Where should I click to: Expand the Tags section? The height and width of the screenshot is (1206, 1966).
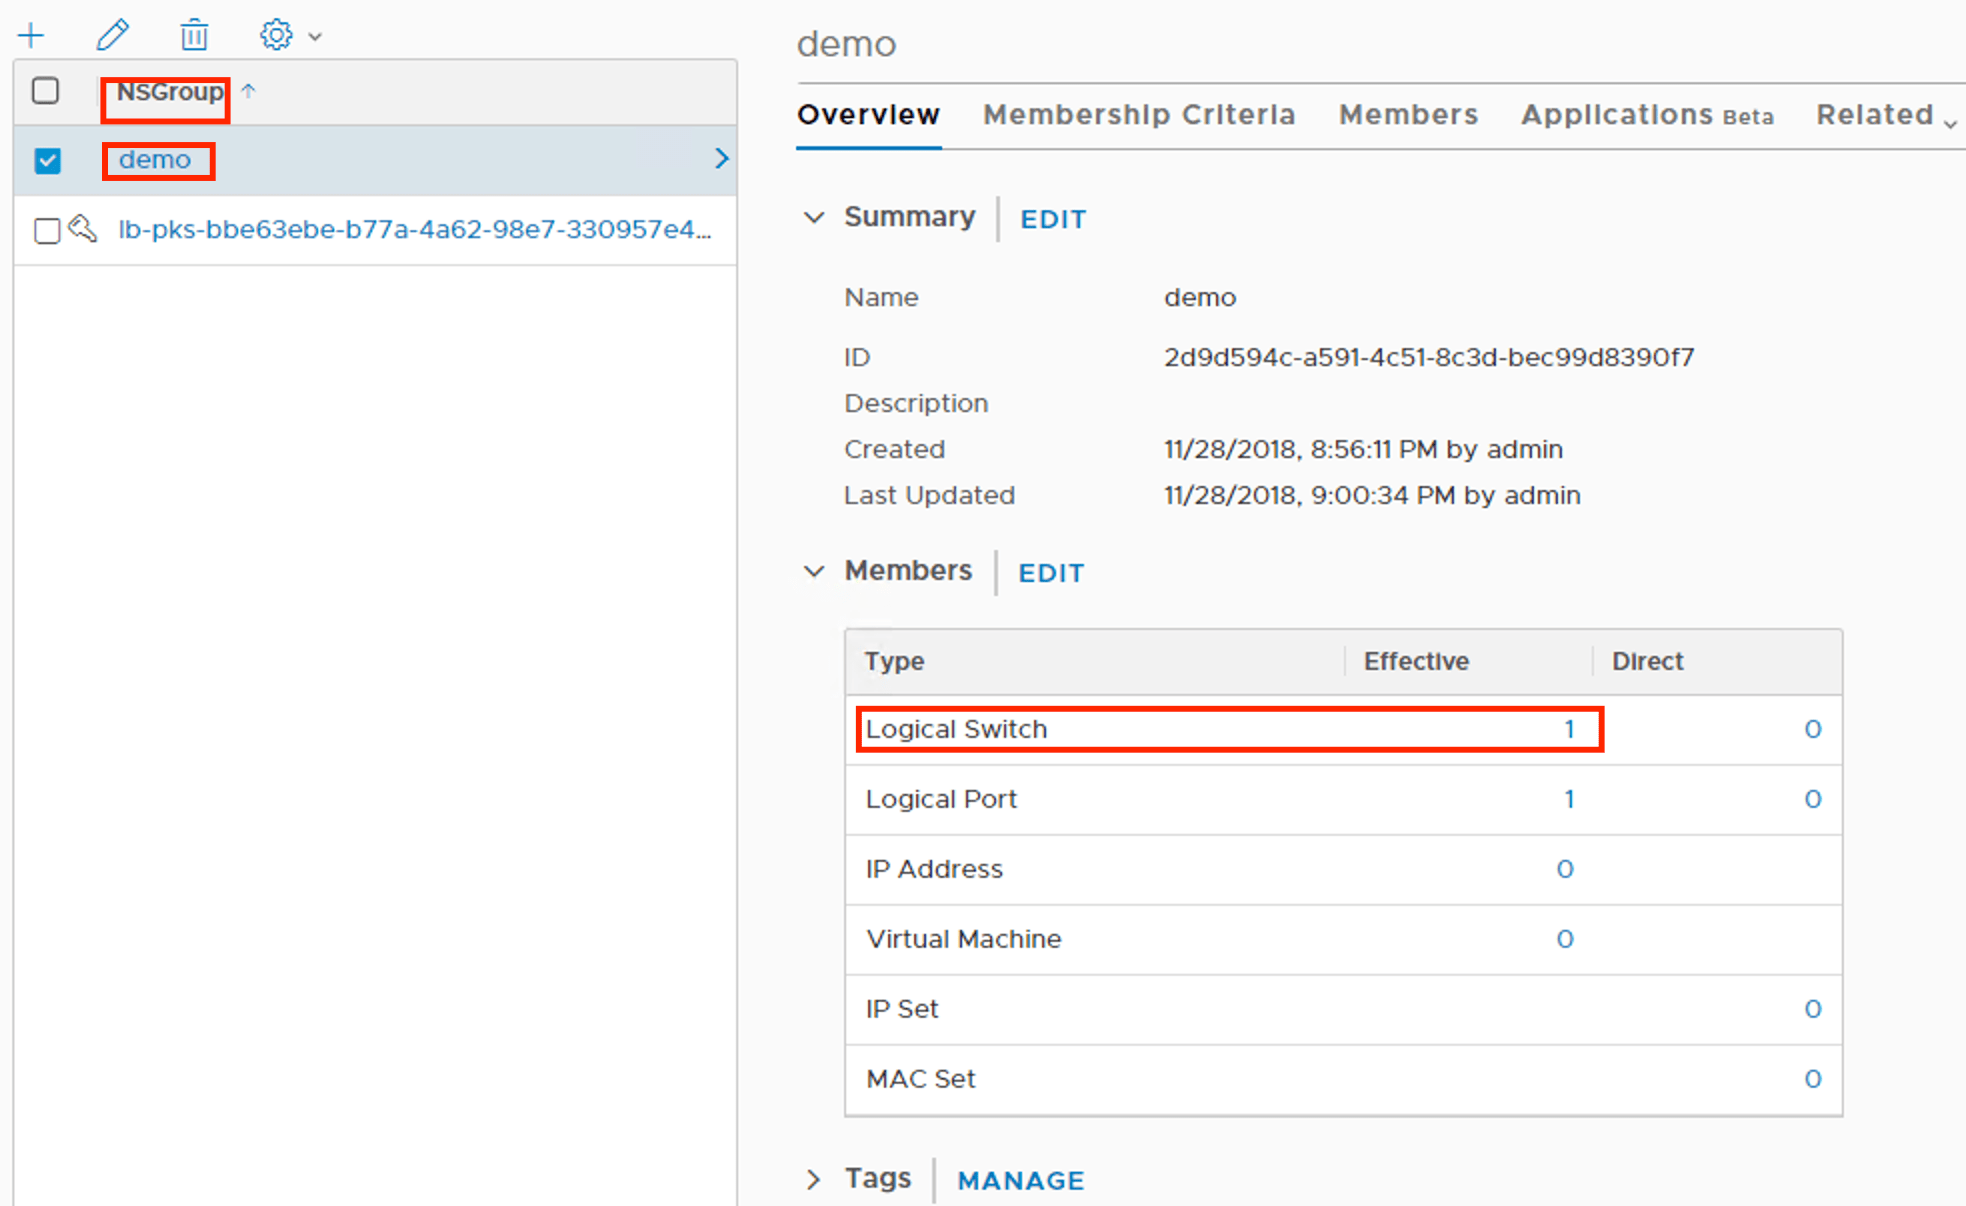point(814,1179)
